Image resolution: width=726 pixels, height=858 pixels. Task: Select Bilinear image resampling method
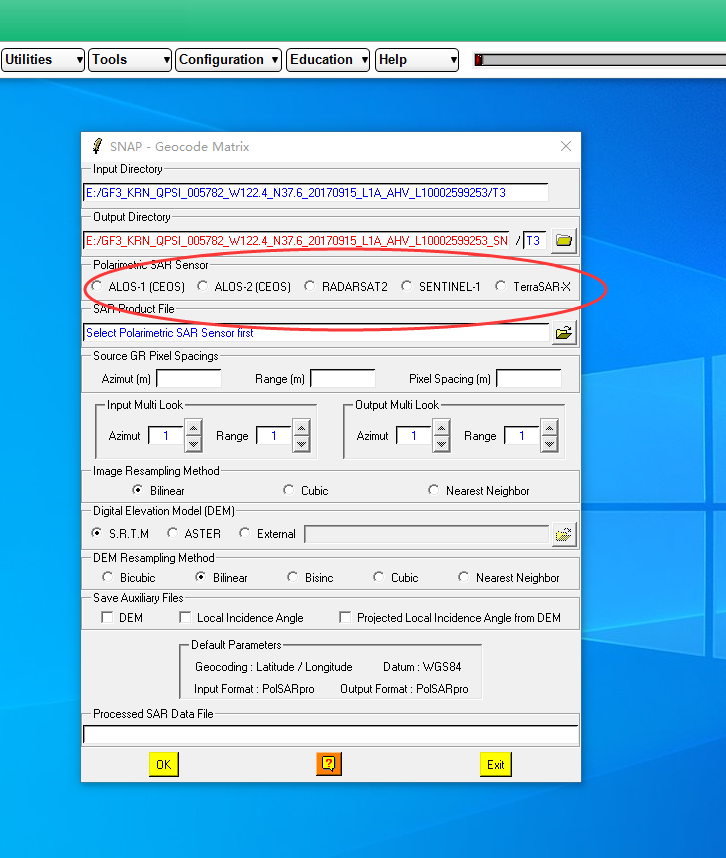137,490
